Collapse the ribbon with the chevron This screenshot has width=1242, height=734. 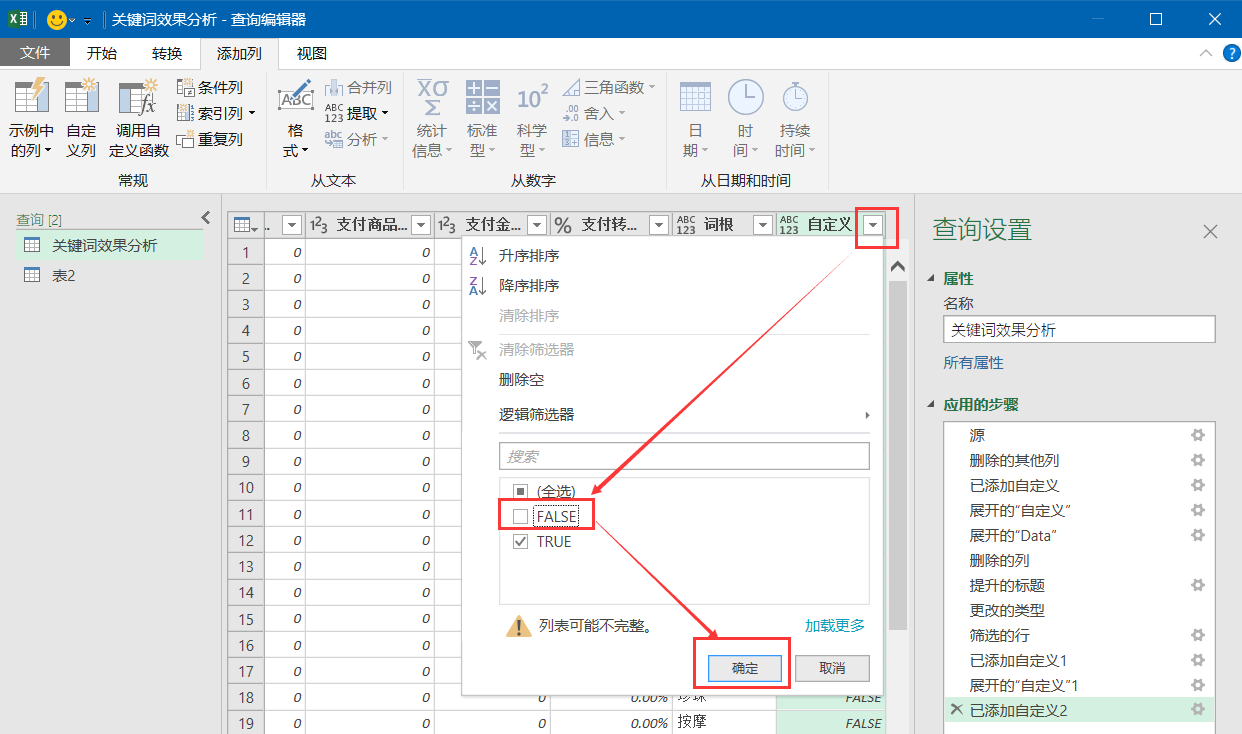(x=1208, y=53)
